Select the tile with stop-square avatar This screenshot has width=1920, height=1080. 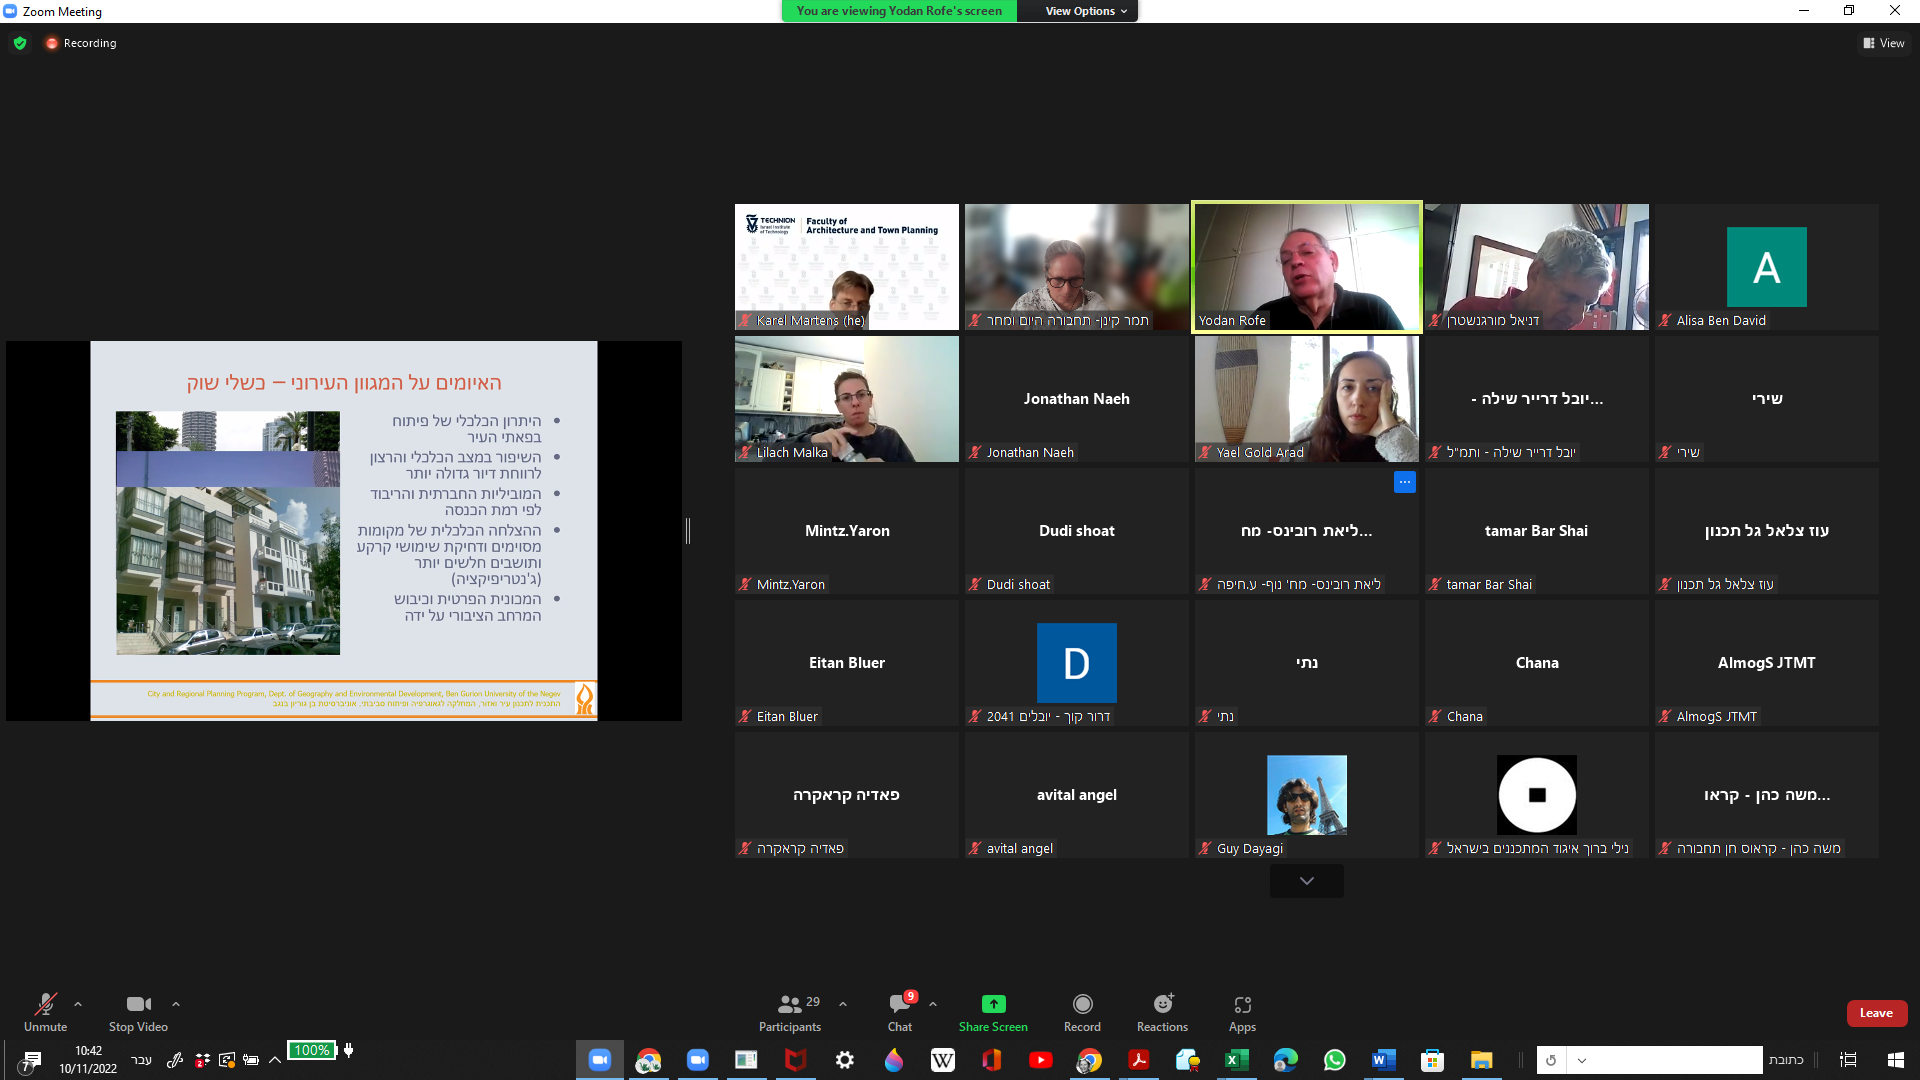click(1537, 795)
